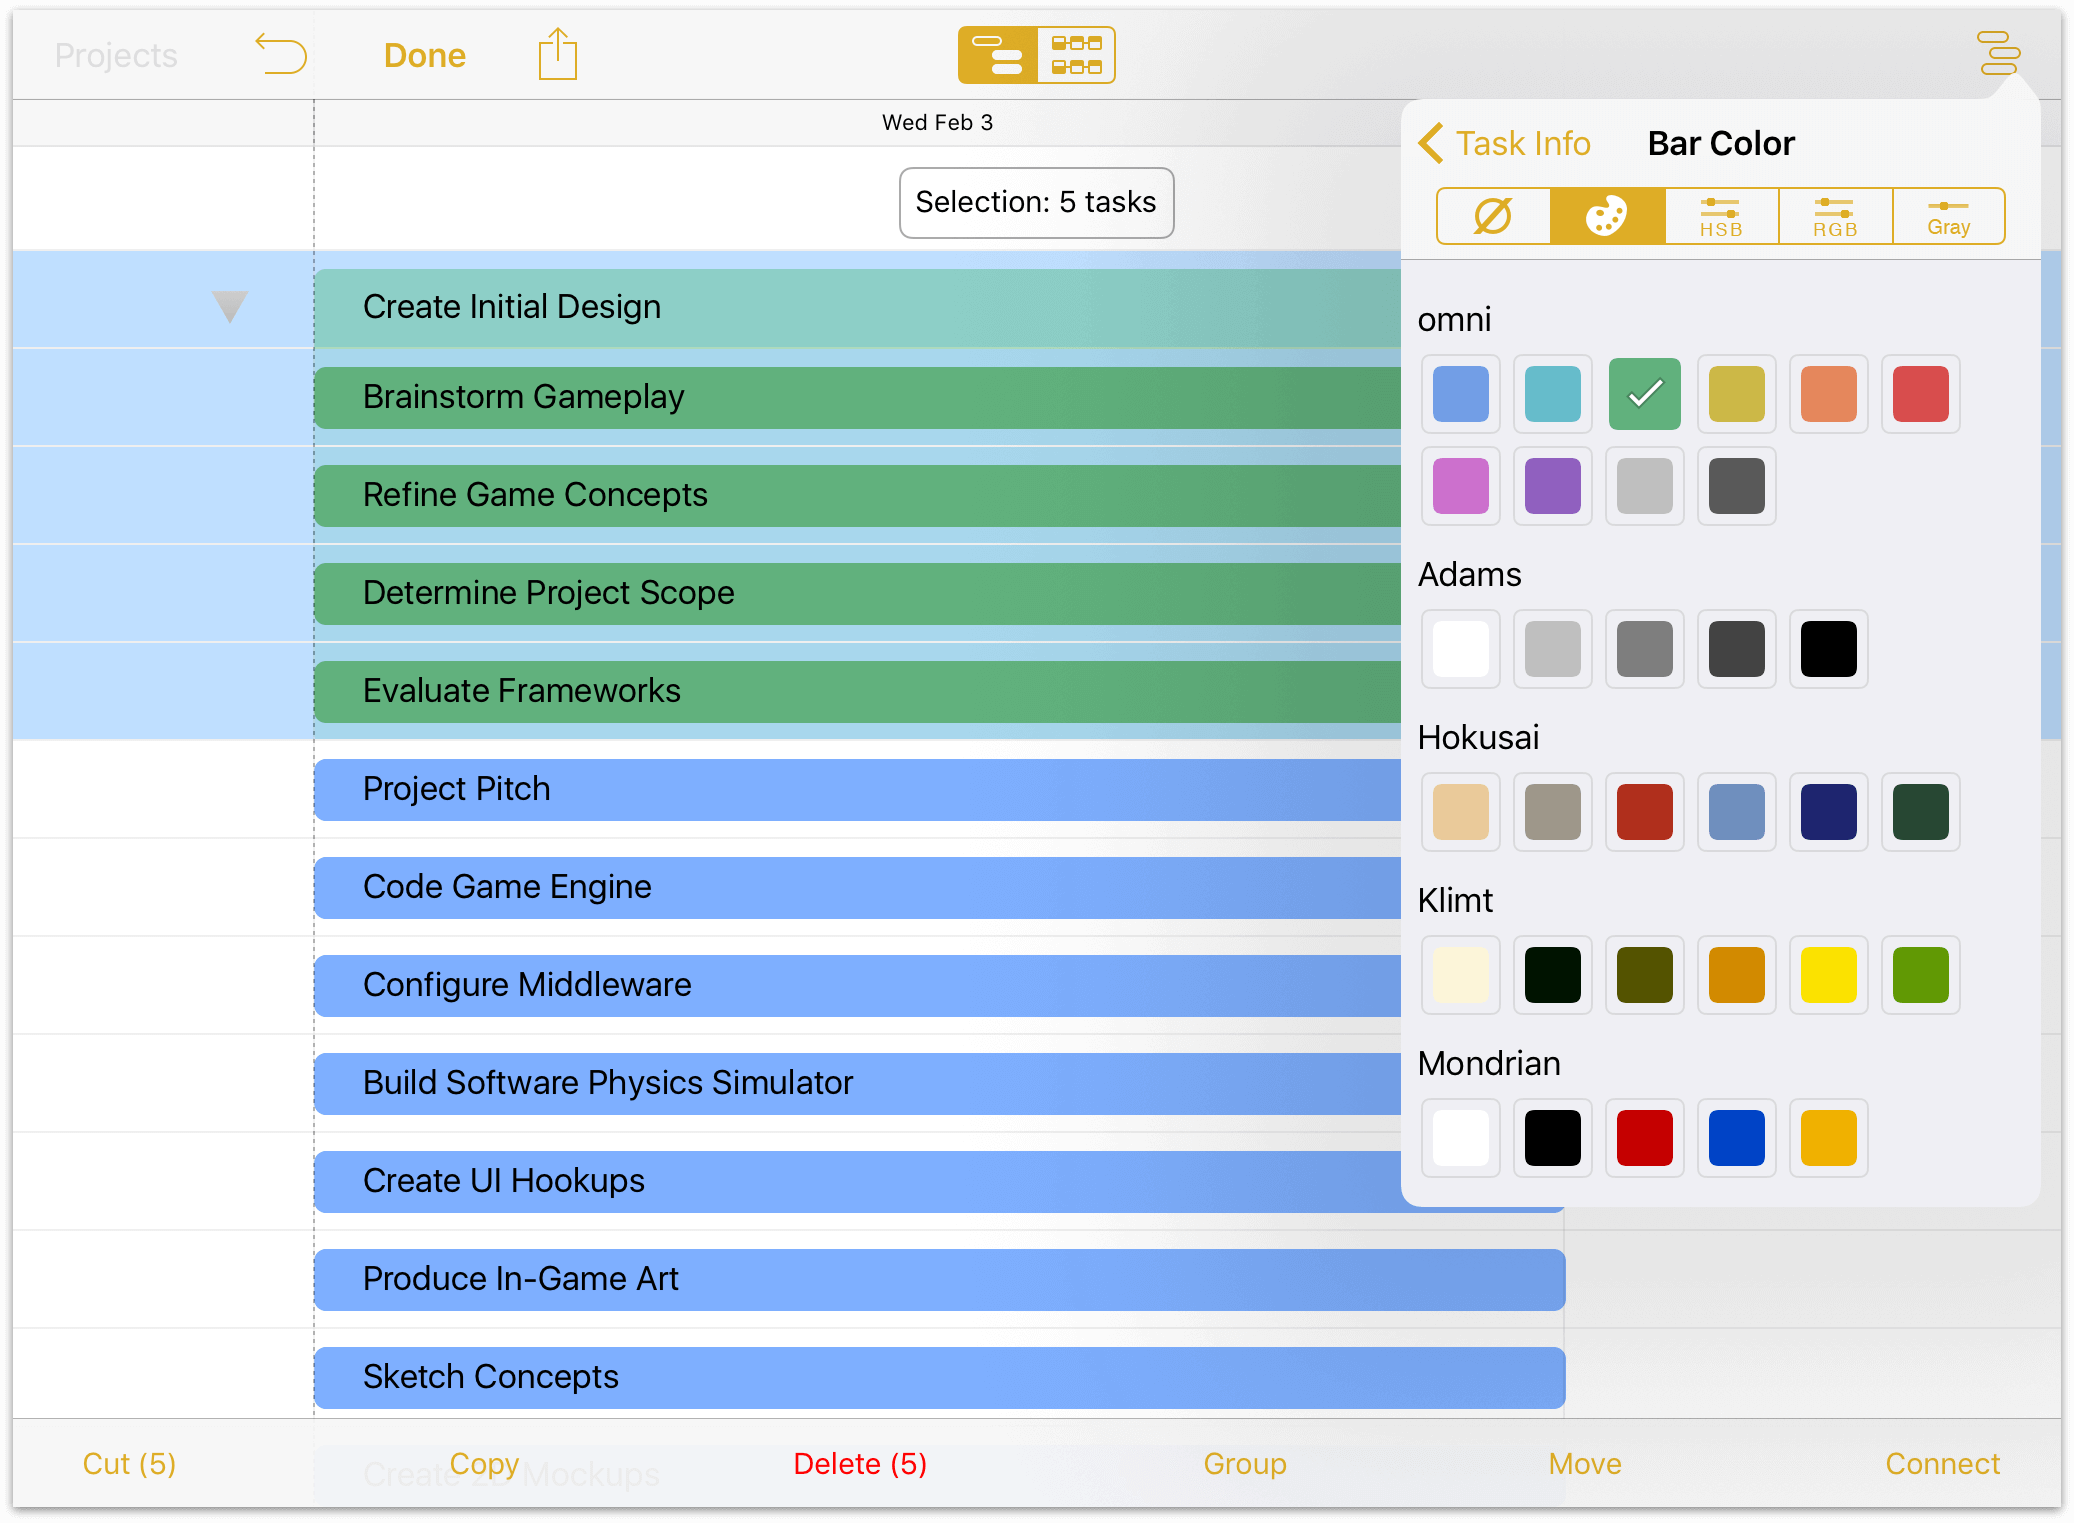The width and height of the screenshot is (2074, 1523).
Task: Select Determine Project Scope task bar
Action: pyautogui.click(x=858, y=593)
